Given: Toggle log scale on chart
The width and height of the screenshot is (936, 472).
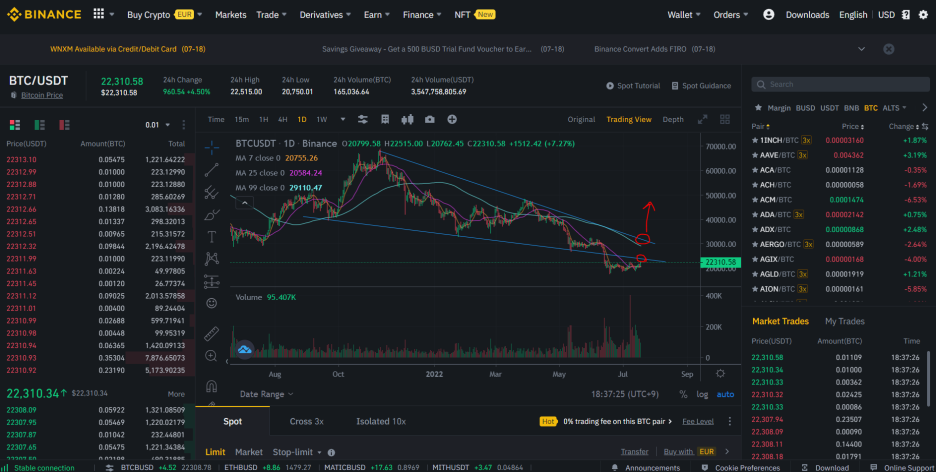Looking at the screenshot, I should tap(702, 394).
